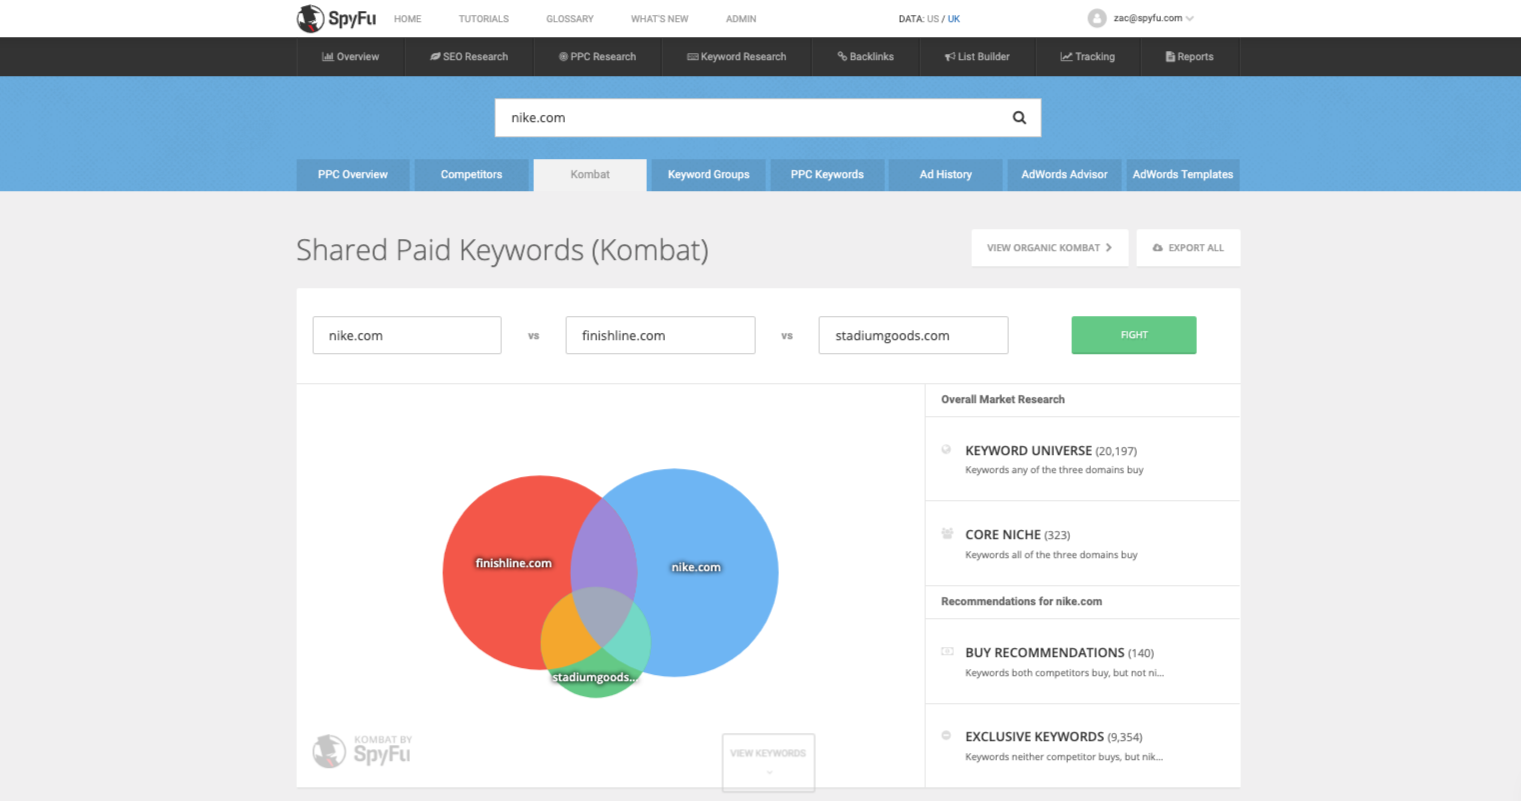Image resolution: width=1521 pixels, height=801 pixels.
Task: Click the SEO Research leaf icon
Action: point(435,57)
